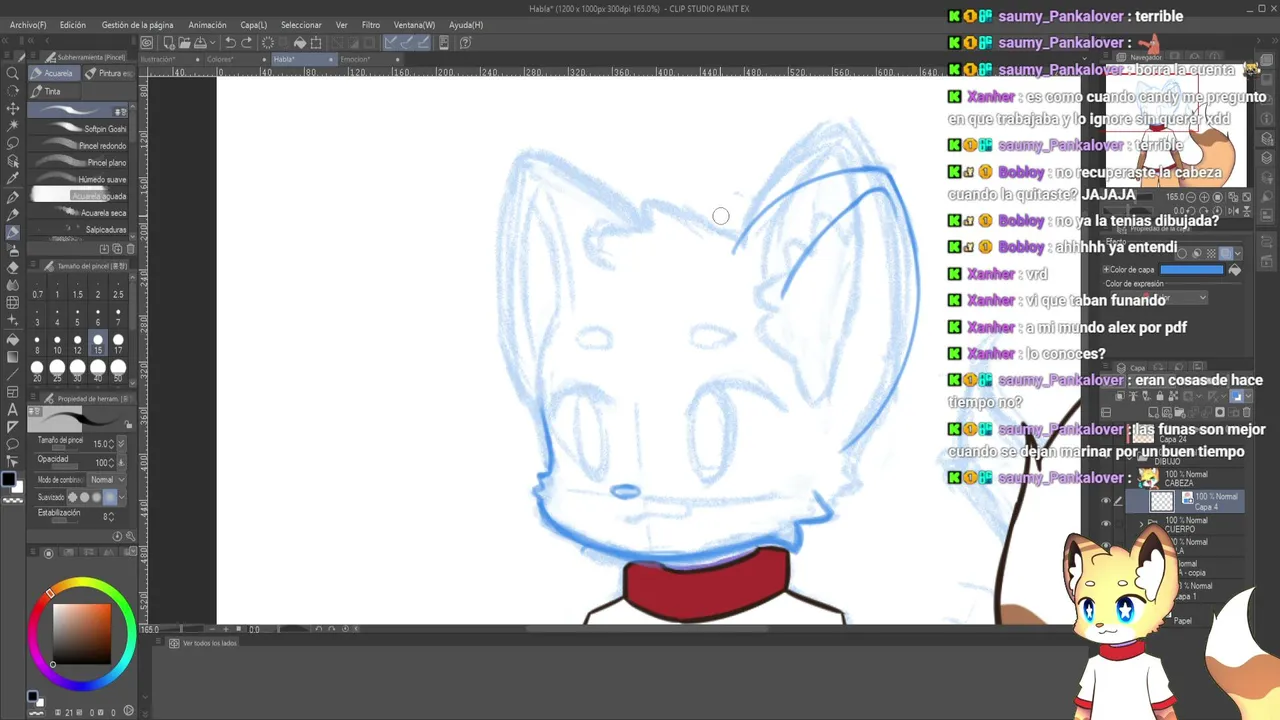1280x720 pixels.
Task: Choose the Pincel redondo brush
Action: point(80,146)
